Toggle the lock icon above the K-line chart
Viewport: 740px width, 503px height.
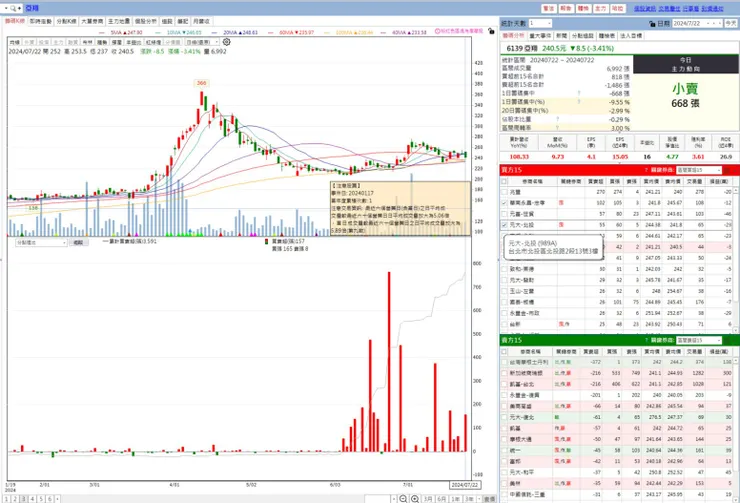pos(491,31)
